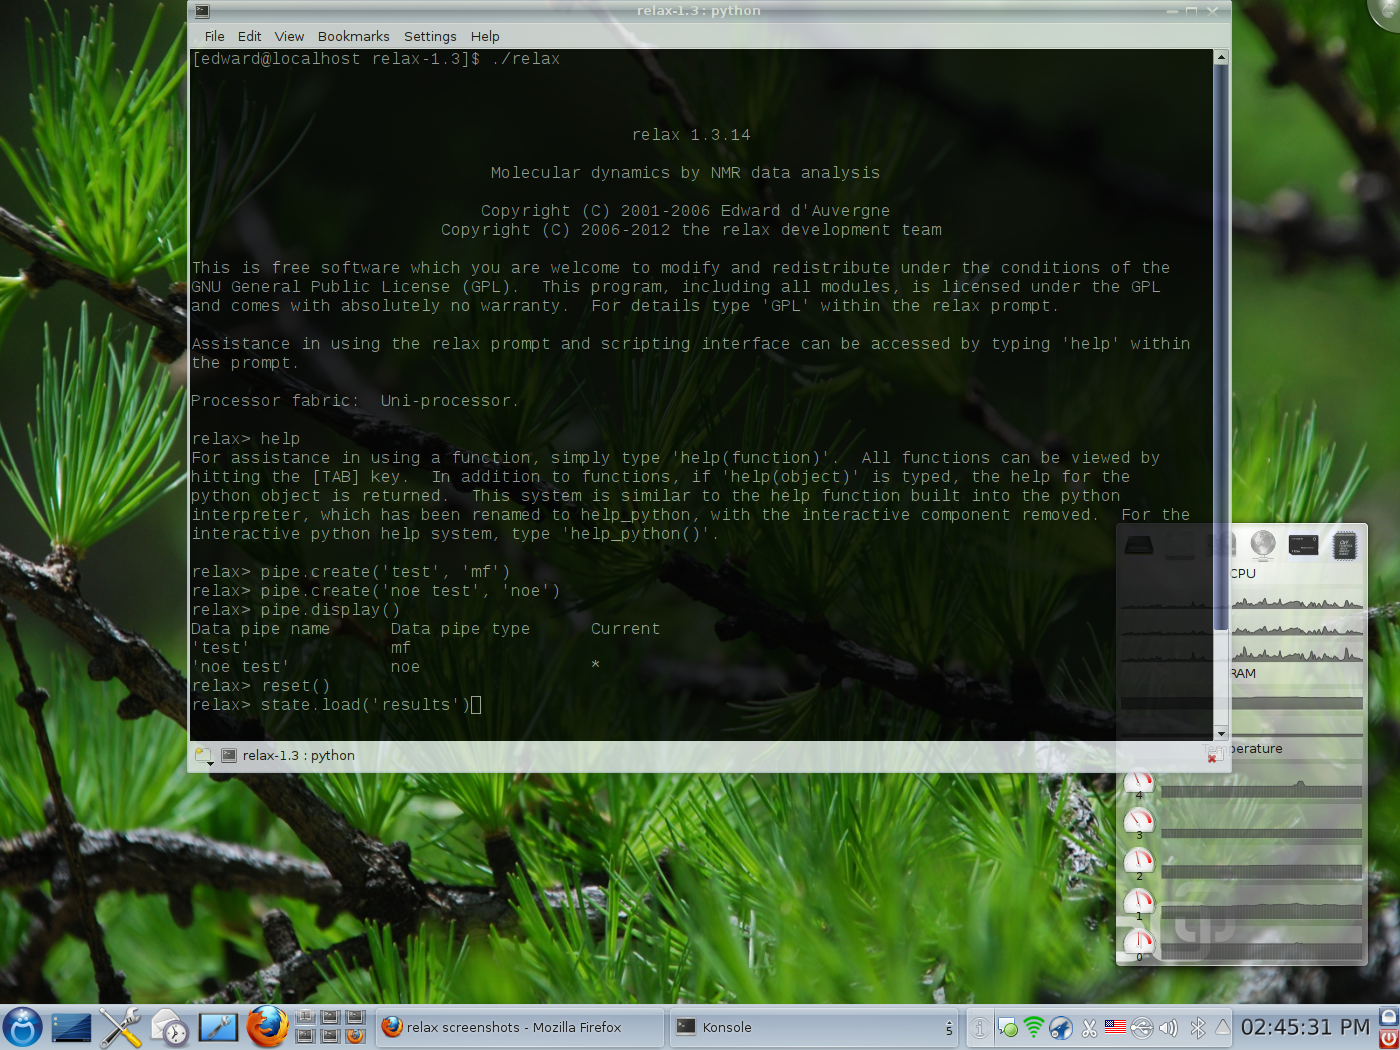
Task: Open system settings wrench and screwdriver icon
Action: (x=120, y=1027)
